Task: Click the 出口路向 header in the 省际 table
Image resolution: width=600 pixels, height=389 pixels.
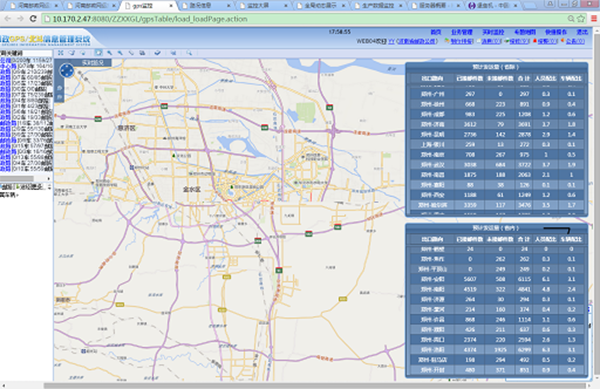Action: [x=432, y=78]
